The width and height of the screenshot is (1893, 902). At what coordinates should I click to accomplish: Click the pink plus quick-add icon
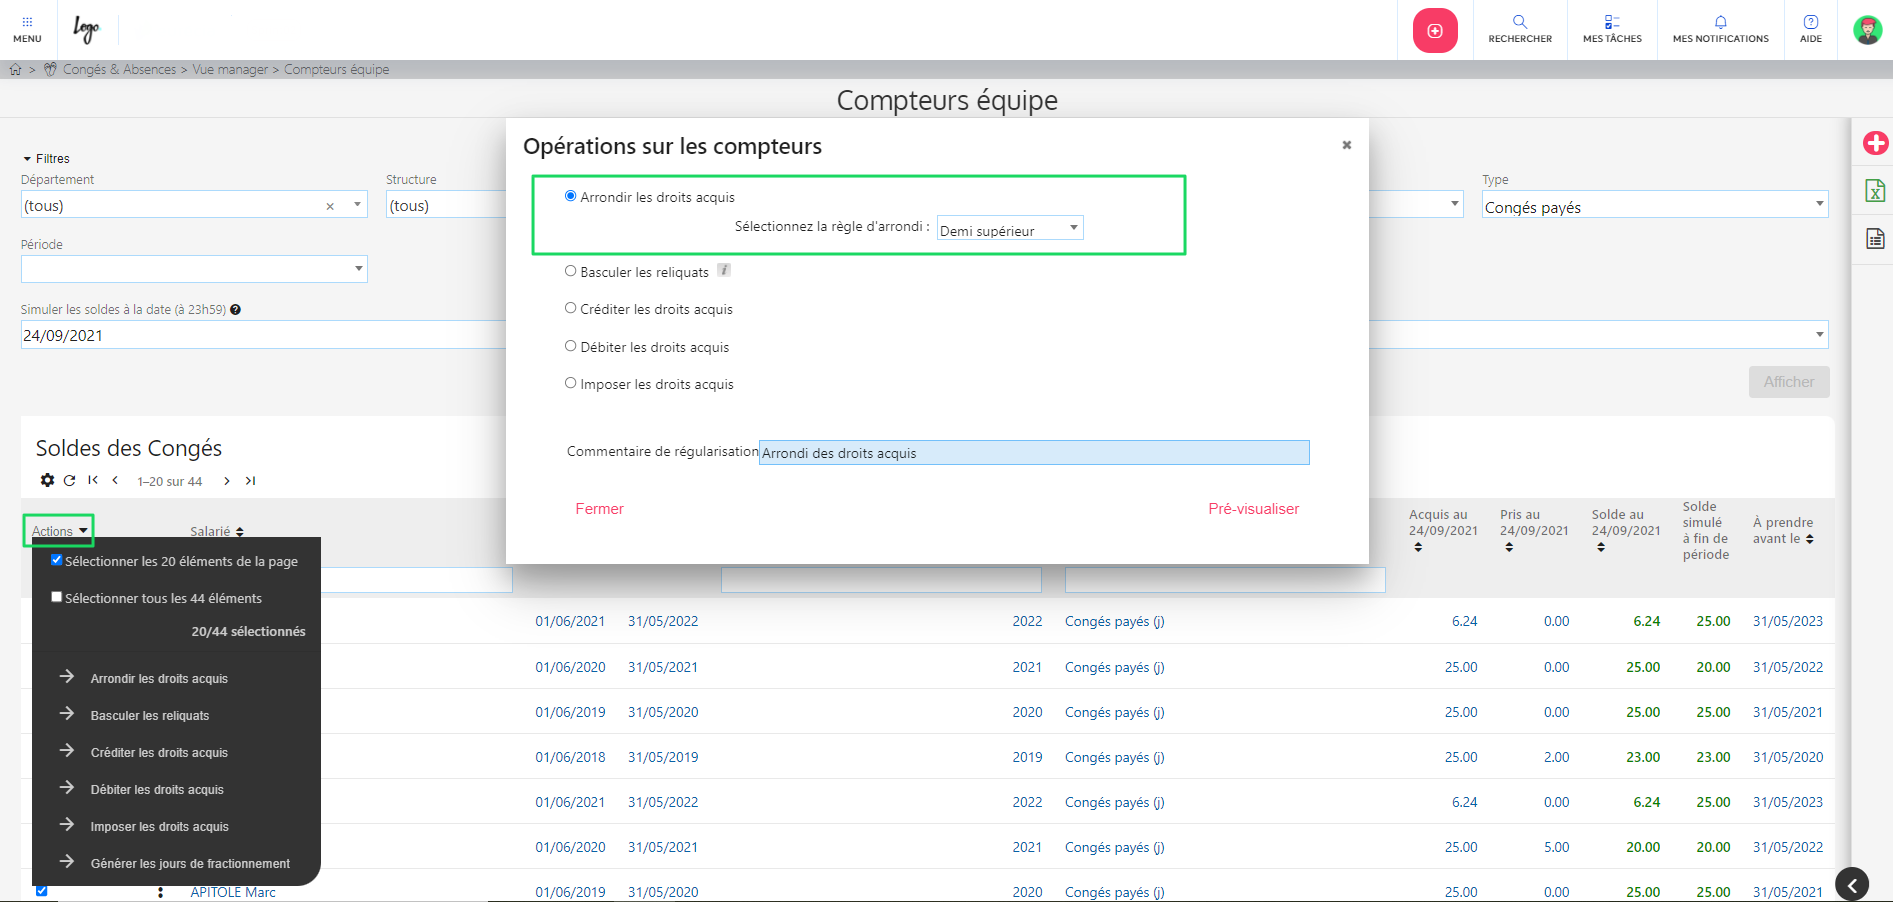(x=1434, y=31)
